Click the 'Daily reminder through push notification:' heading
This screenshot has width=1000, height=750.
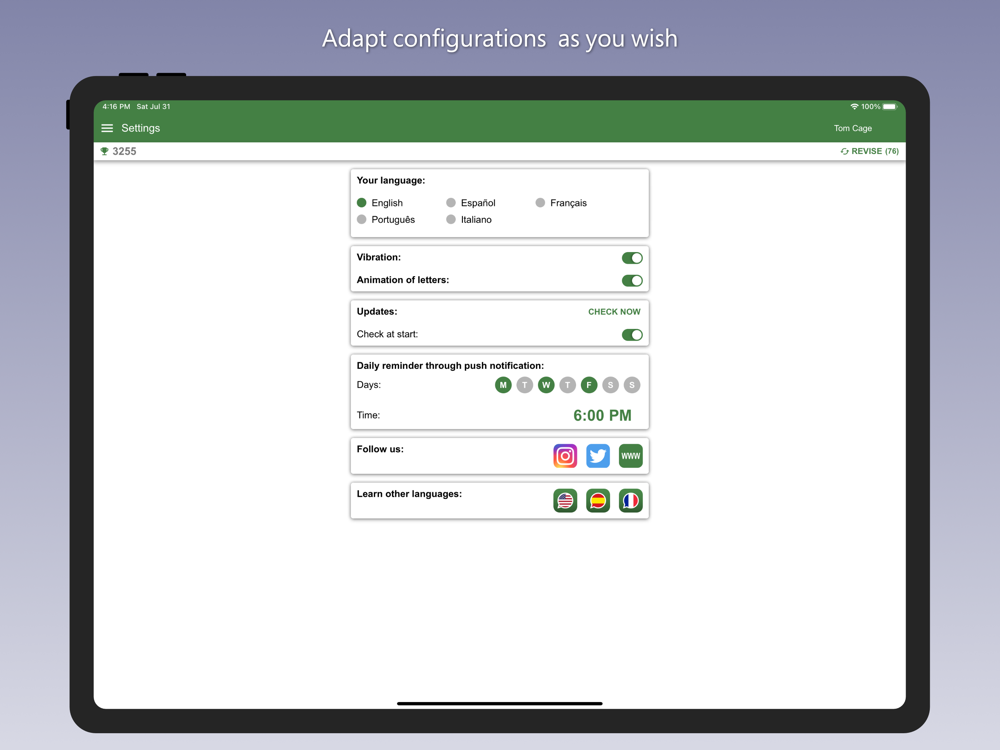[450, 366]
